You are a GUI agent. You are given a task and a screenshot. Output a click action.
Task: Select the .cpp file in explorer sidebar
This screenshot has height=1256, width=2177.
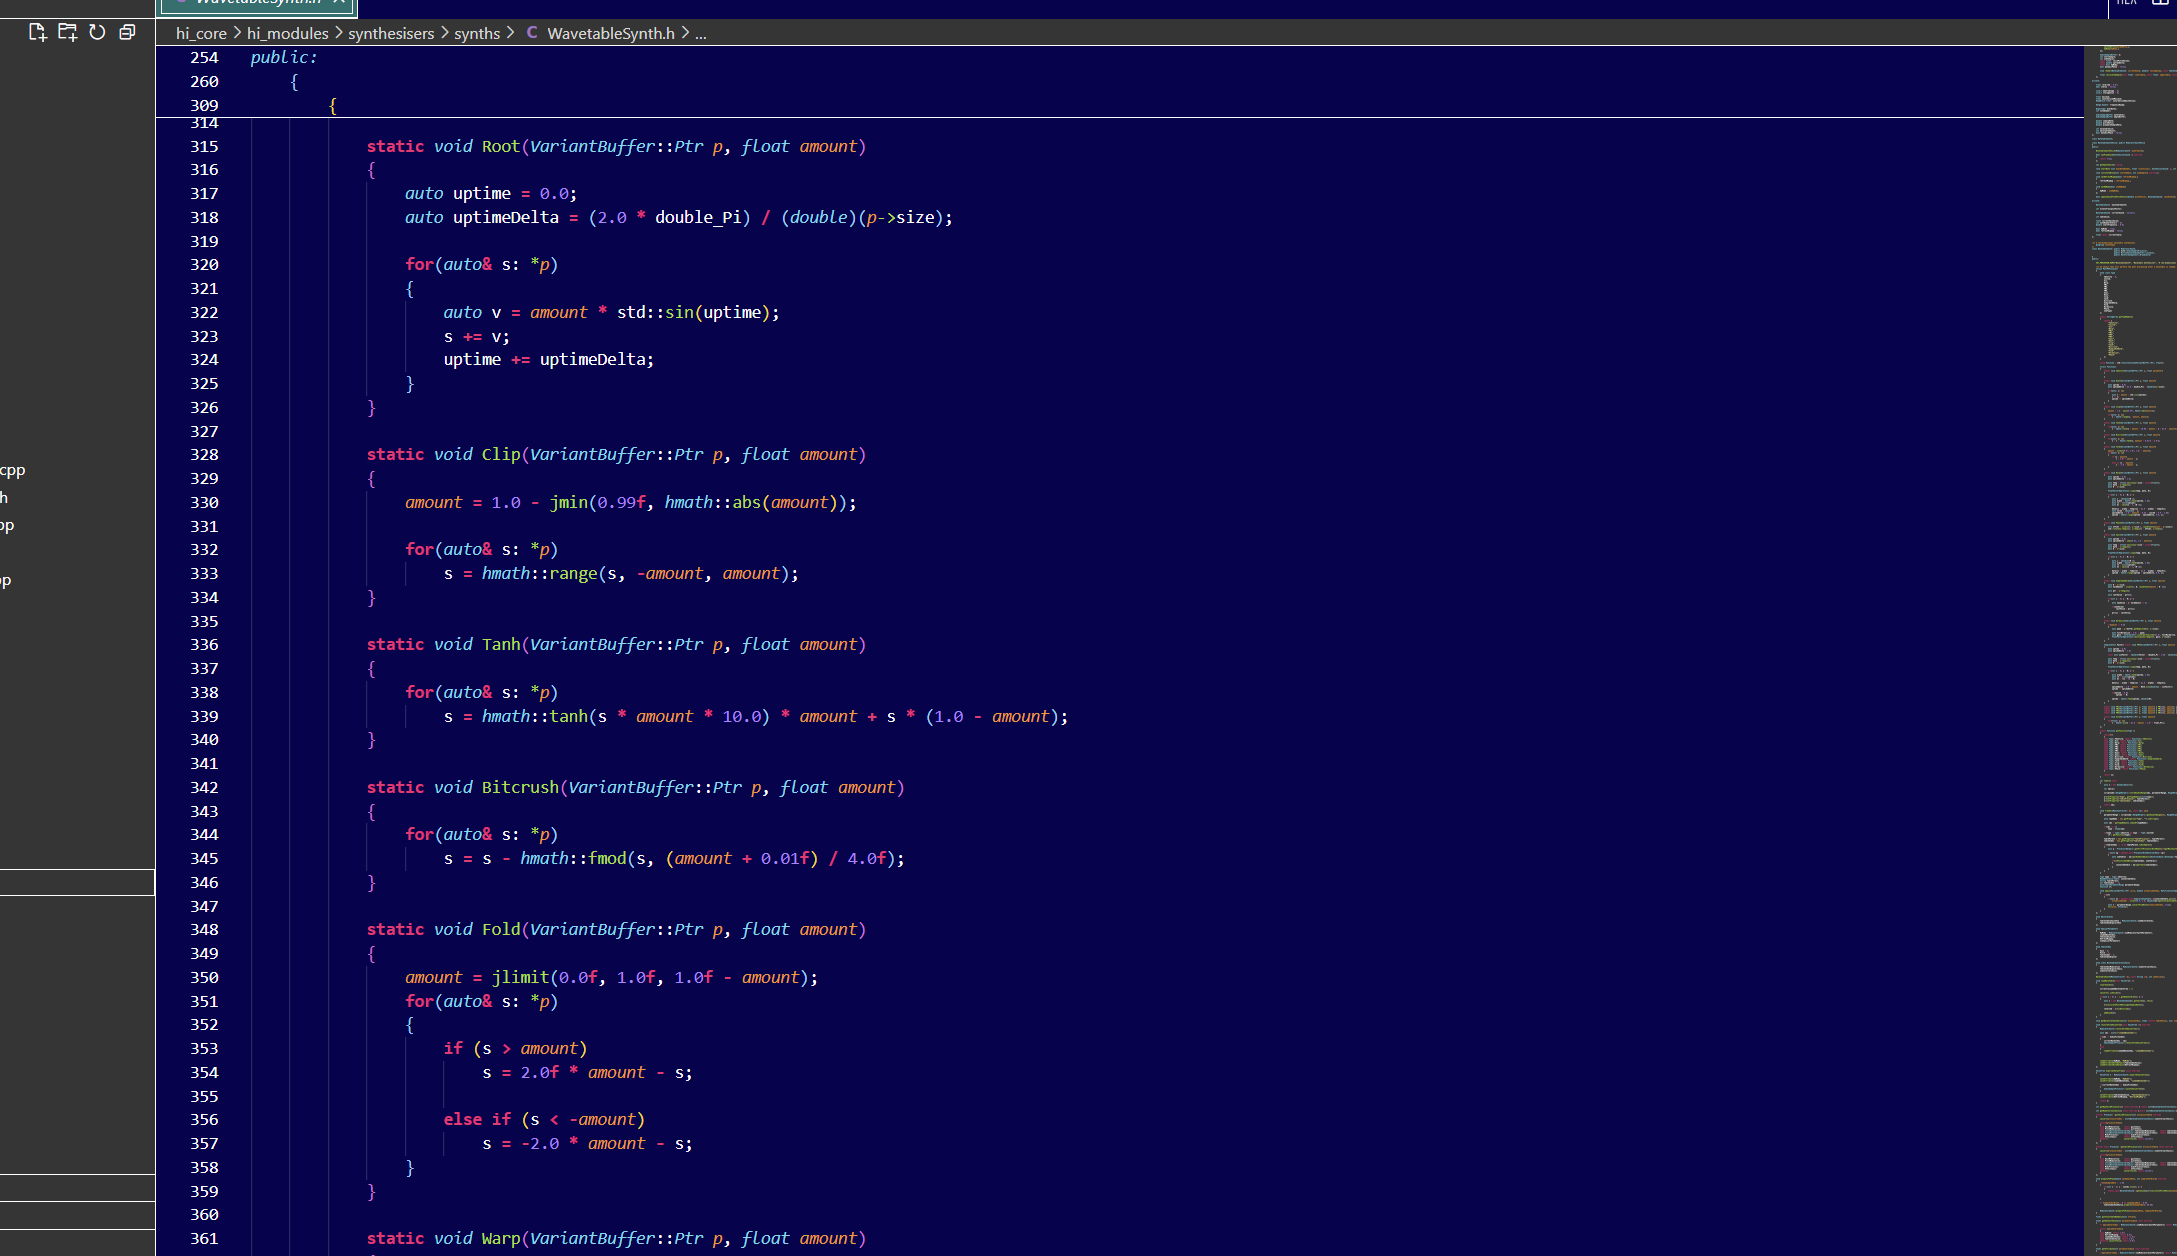tap(13, 470)
